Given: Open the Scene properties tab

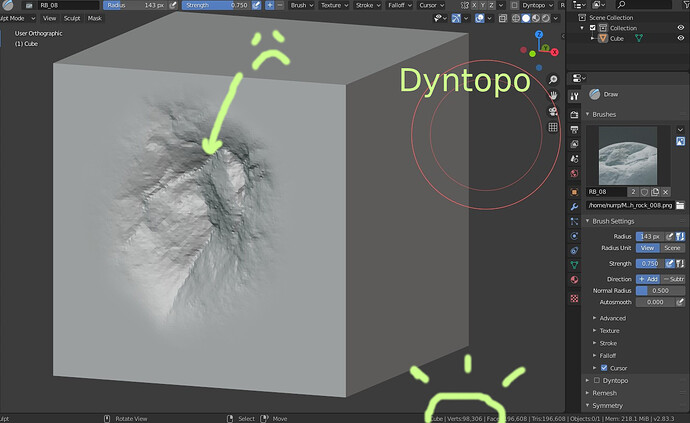Looking at the screenshot, I should coord(574,159).
